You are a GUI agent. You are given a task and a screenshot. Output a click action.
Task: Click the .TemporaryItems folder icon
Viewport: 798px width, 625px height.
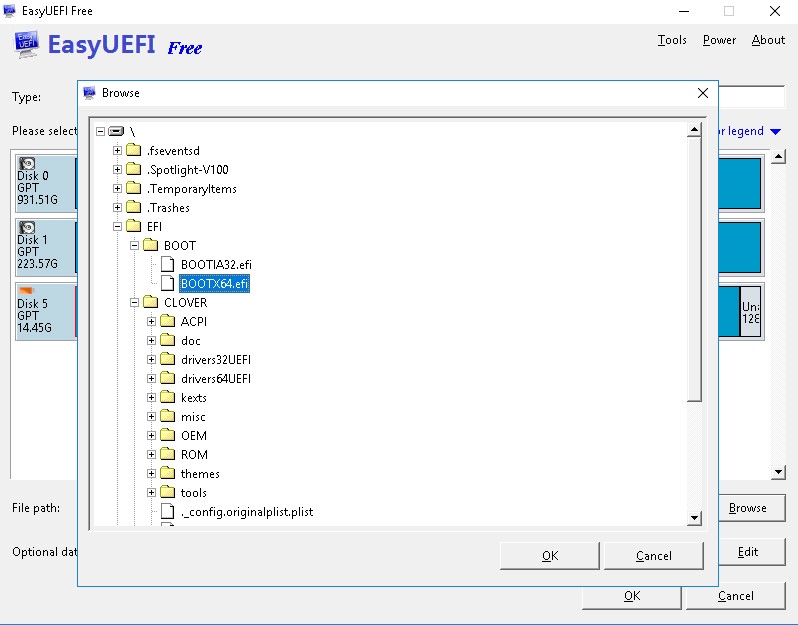(x=134, y=188)
